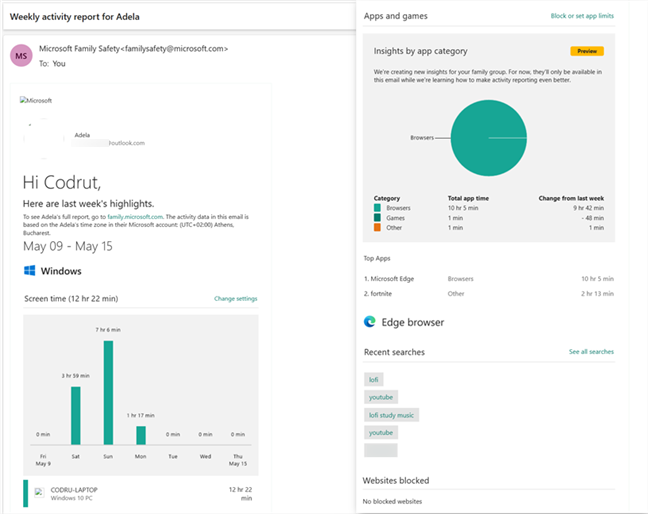The width and height of the screenshot is (648, 514).
Task: Click the 2 hr 13 min fortnite time
Action: pos(597,294)
